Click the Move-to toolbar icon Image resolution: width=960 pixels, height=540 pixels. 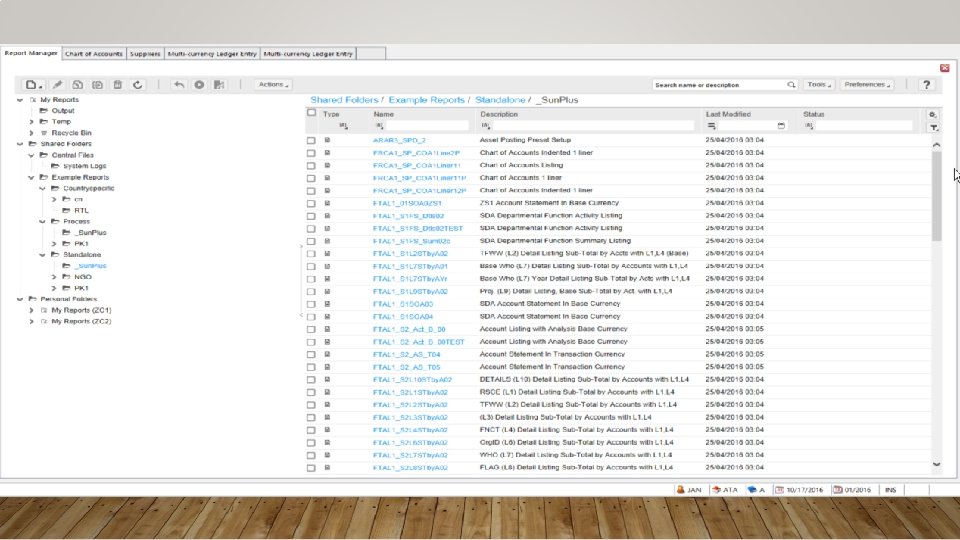97,84
